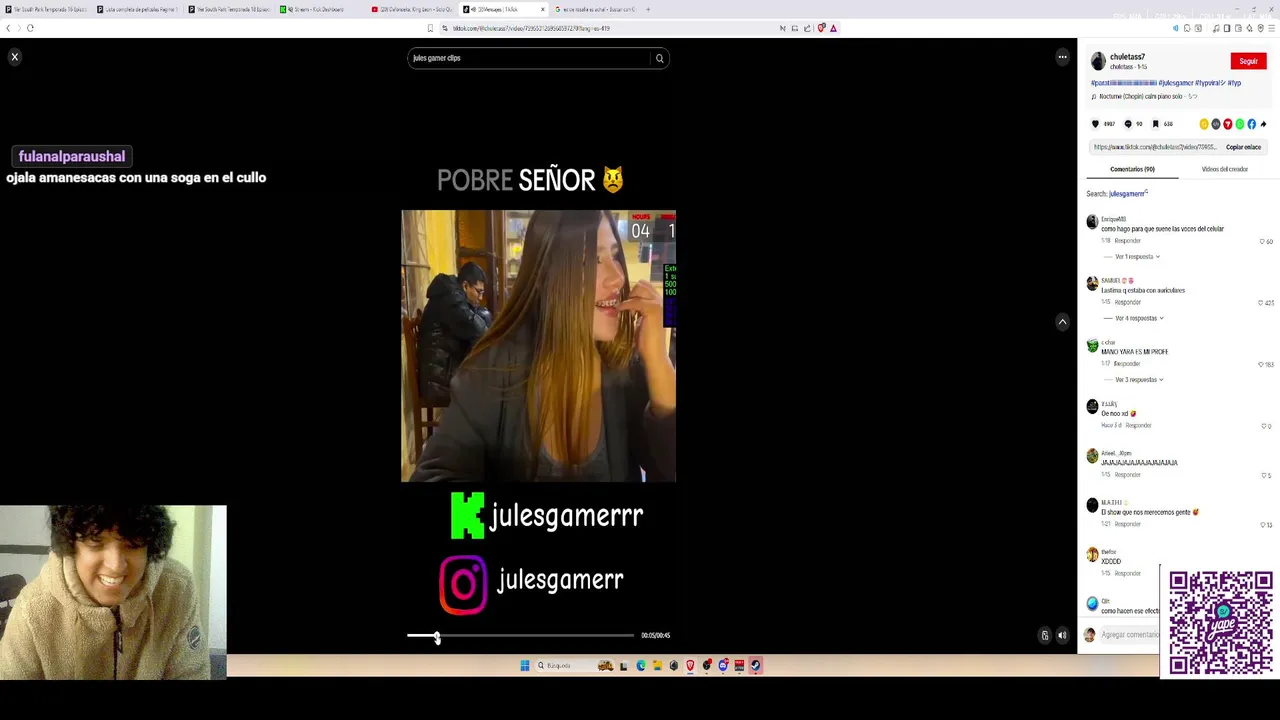Viewport: 1280px width, 720px height.
Task: Open the Windows Start menu
Action: tap(524, 665)
